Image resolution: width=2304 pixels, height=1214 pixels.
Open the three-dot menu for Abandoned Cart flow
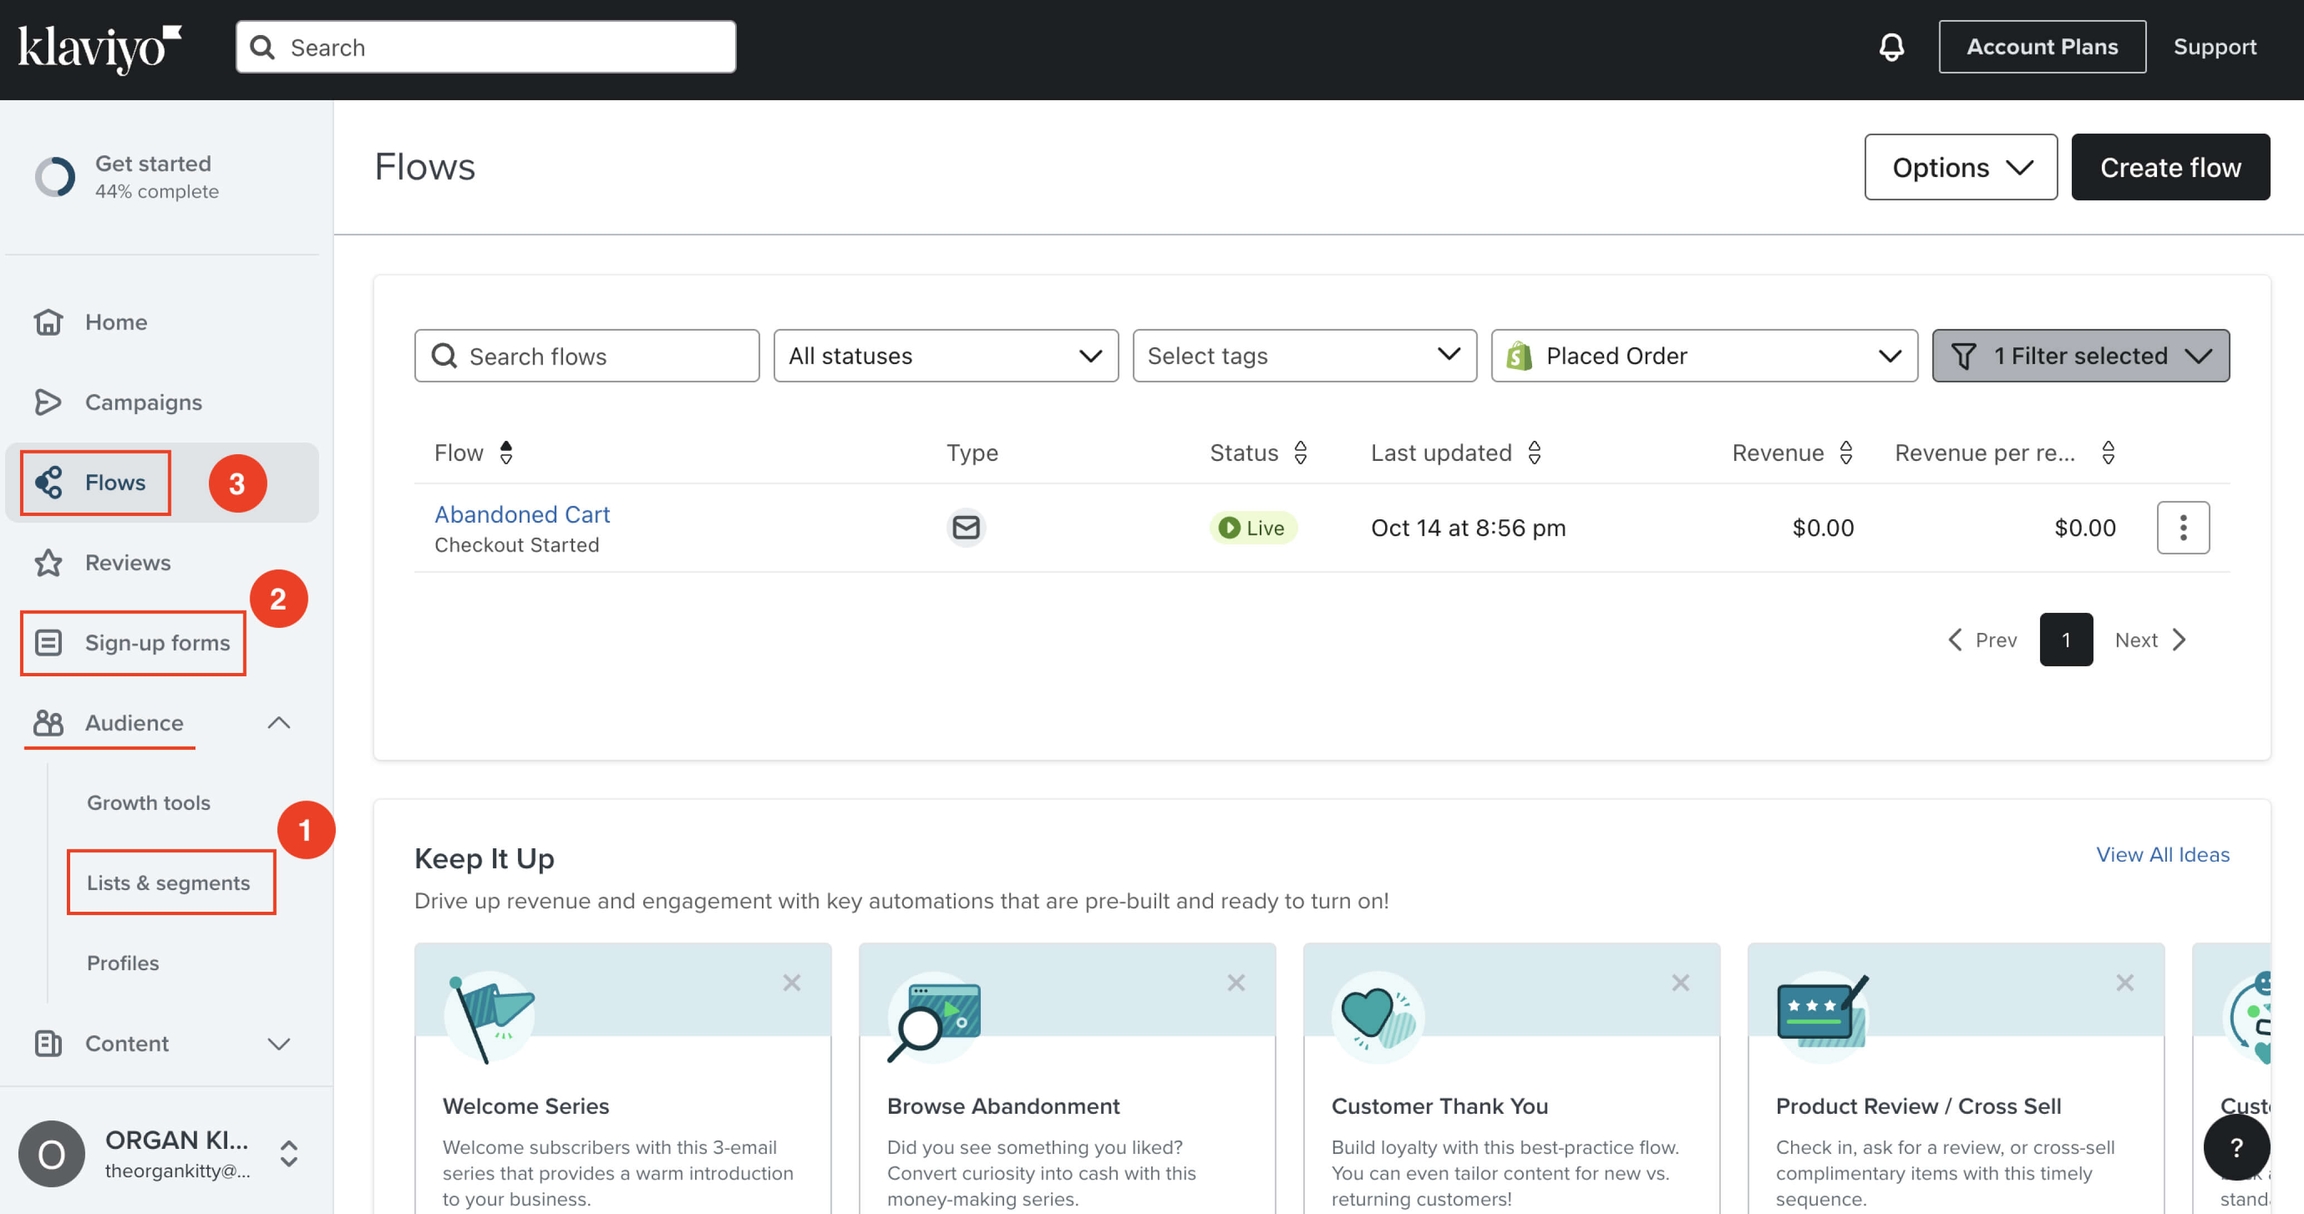pos(2183,527)
